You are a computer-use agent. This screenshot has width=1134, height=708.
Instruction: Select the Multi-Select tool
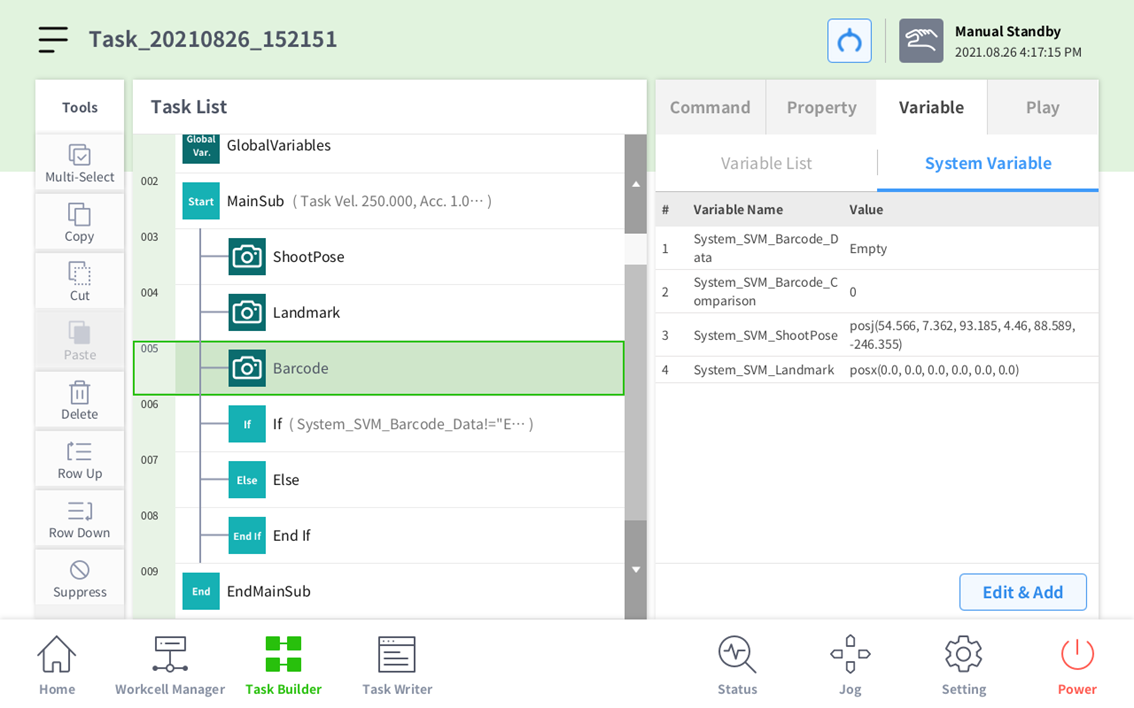(x=80, y=163)
